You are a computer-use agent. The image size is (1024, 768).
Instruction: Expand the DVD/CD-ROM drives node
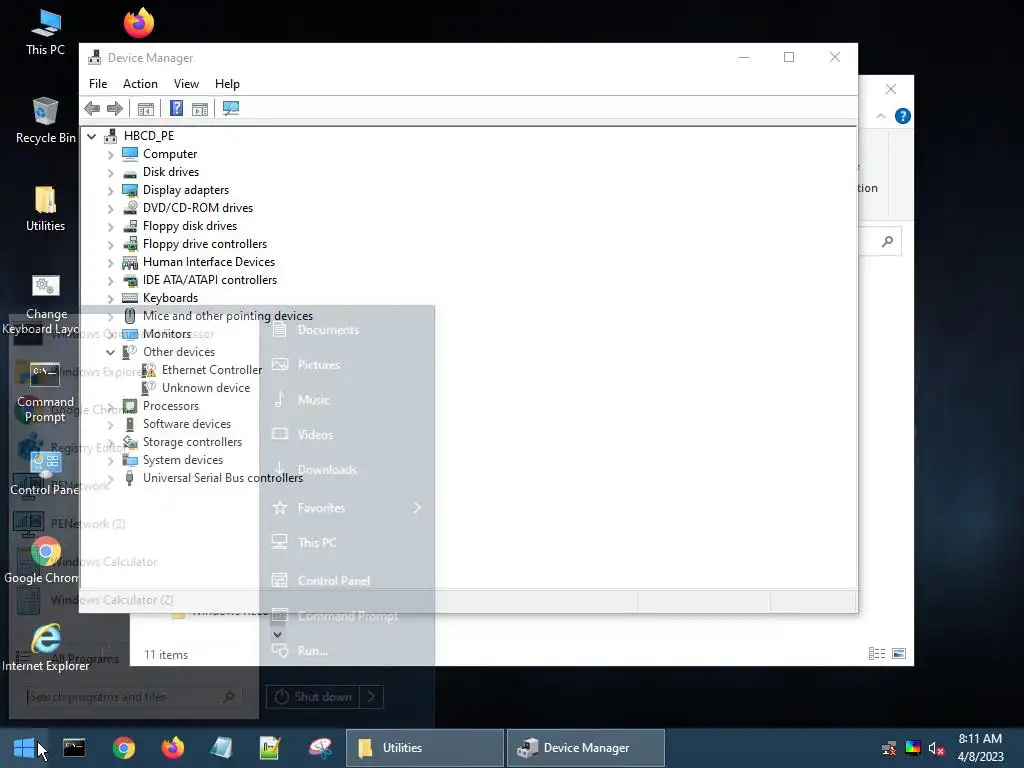tap(110, 209)
